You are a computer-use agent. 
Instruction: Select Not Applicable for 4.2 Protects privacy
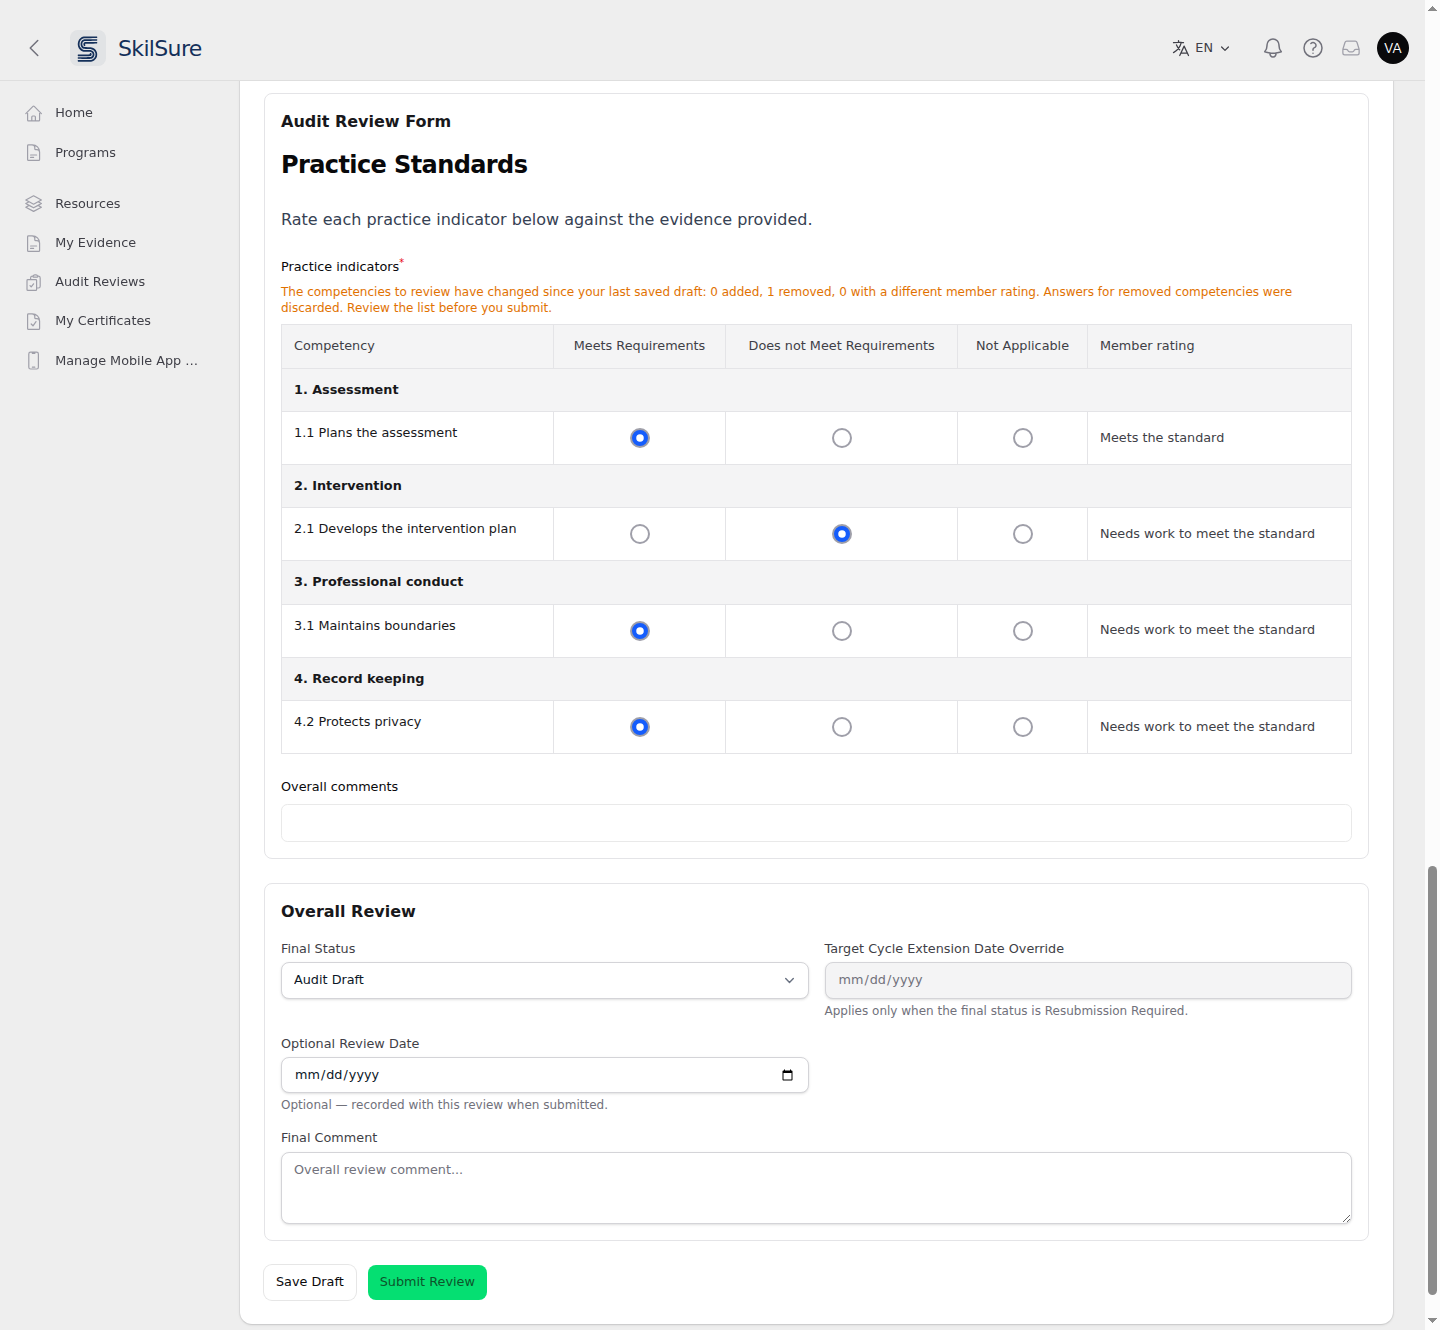1023,727
